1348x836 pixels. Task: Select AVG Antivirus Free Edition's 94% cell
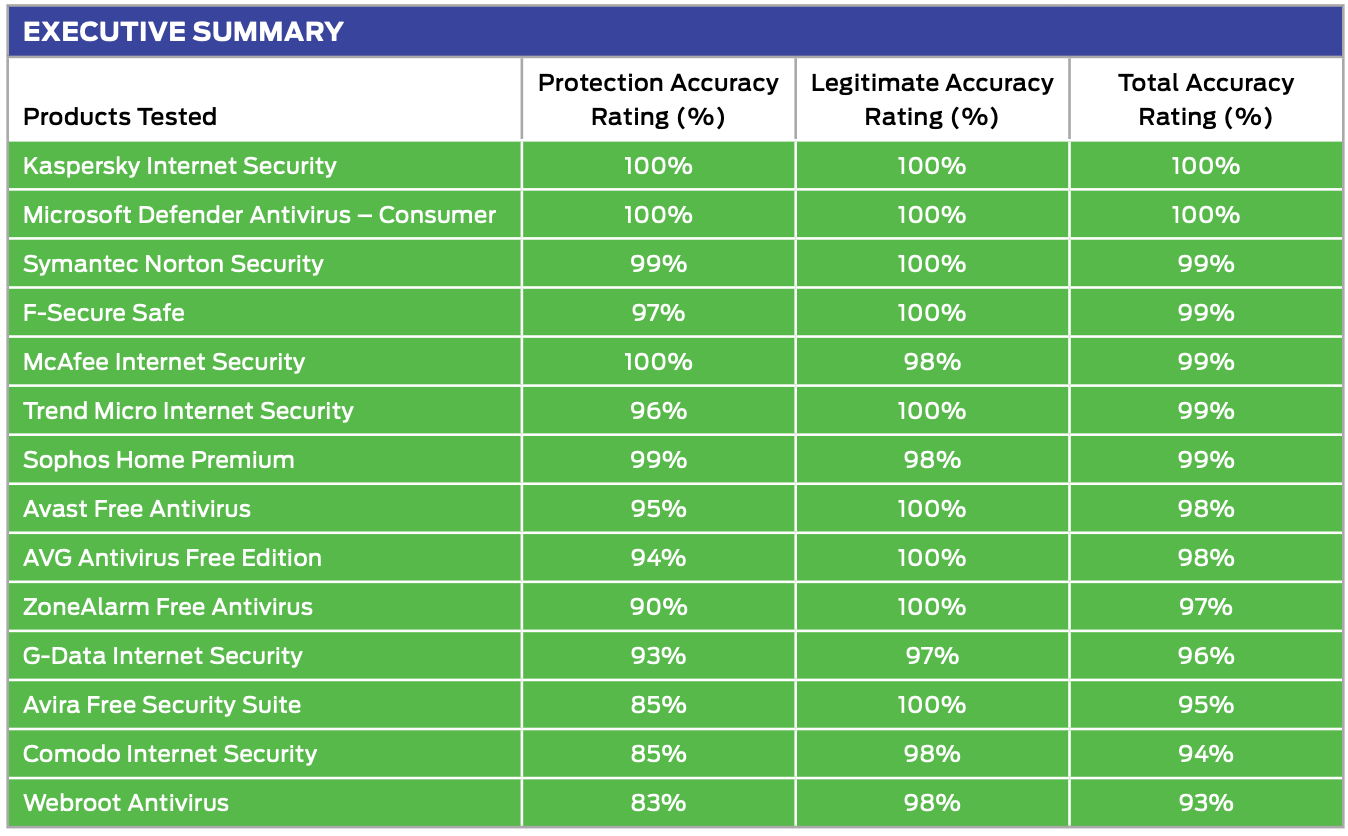click(658, 558)
